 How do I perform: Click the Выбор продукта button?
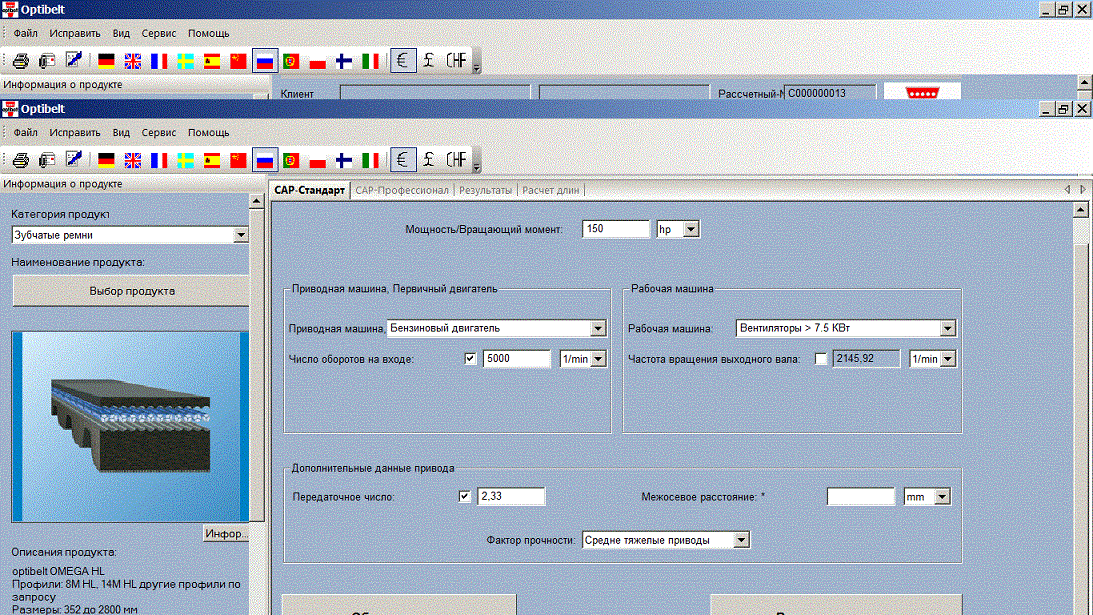tap(132, 291)
